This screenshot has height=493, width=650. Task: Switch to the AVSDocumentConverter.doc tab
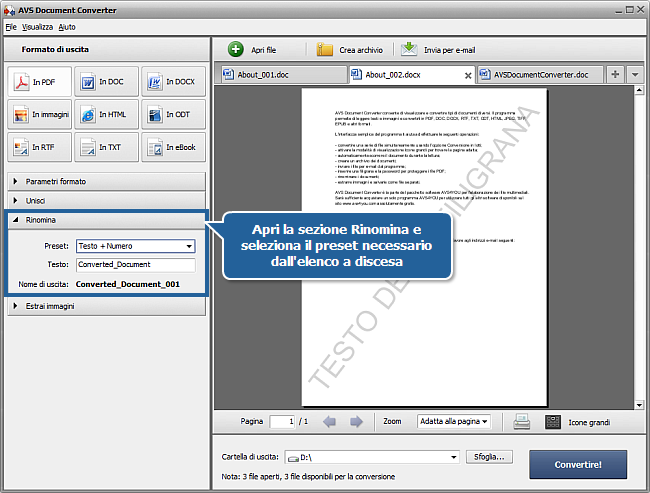(x=540, y=75)
